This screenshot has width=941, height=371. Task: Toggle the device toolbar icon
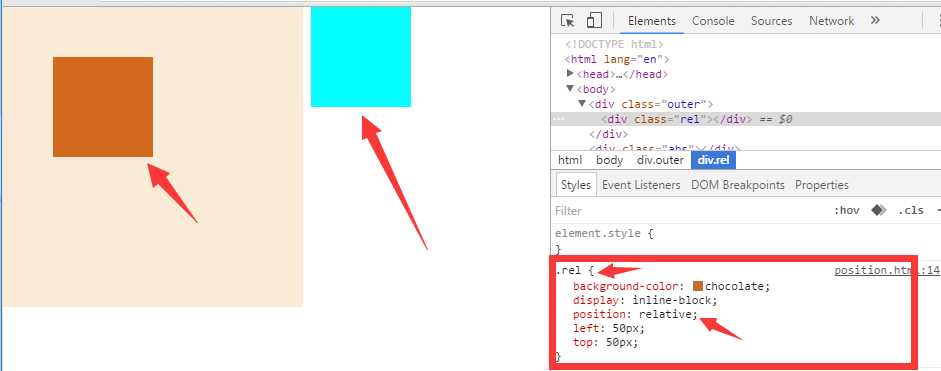[594, 20]
